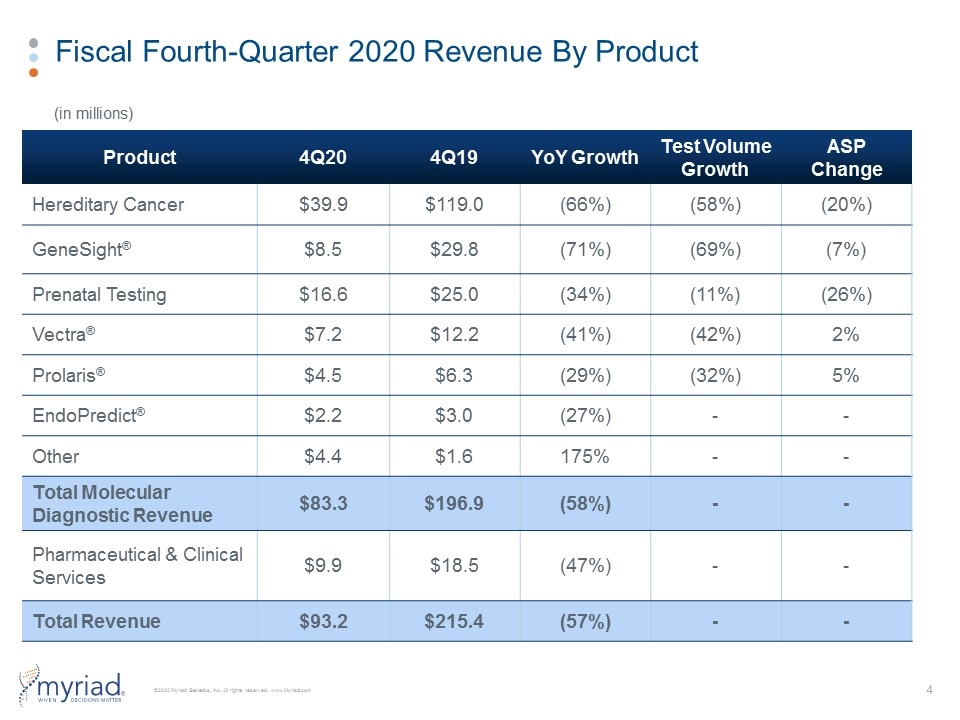The image size is (960, 720).
Task: Click Other YoY growth 175%
Action: tap(585, 457)
